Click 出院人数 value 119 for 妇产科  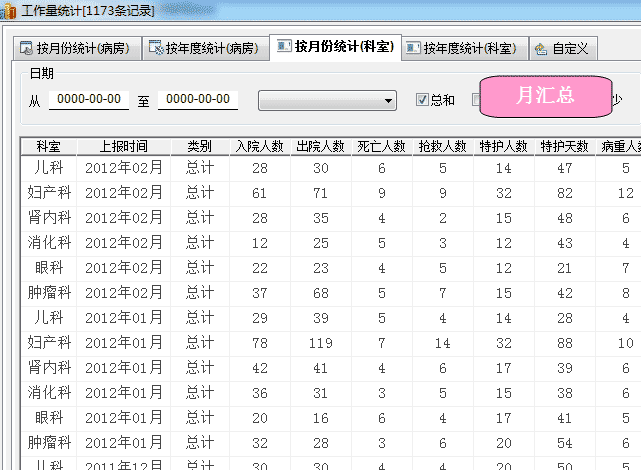point(321,343)
